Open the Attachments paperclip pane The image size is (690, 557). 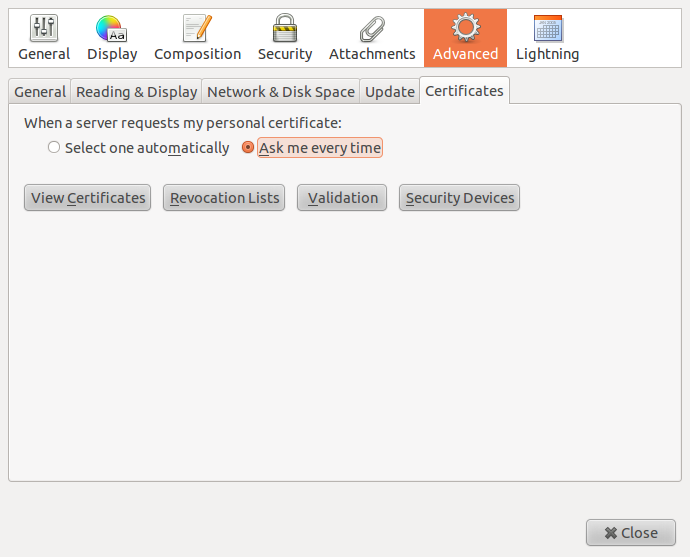(x=372, y=38)
